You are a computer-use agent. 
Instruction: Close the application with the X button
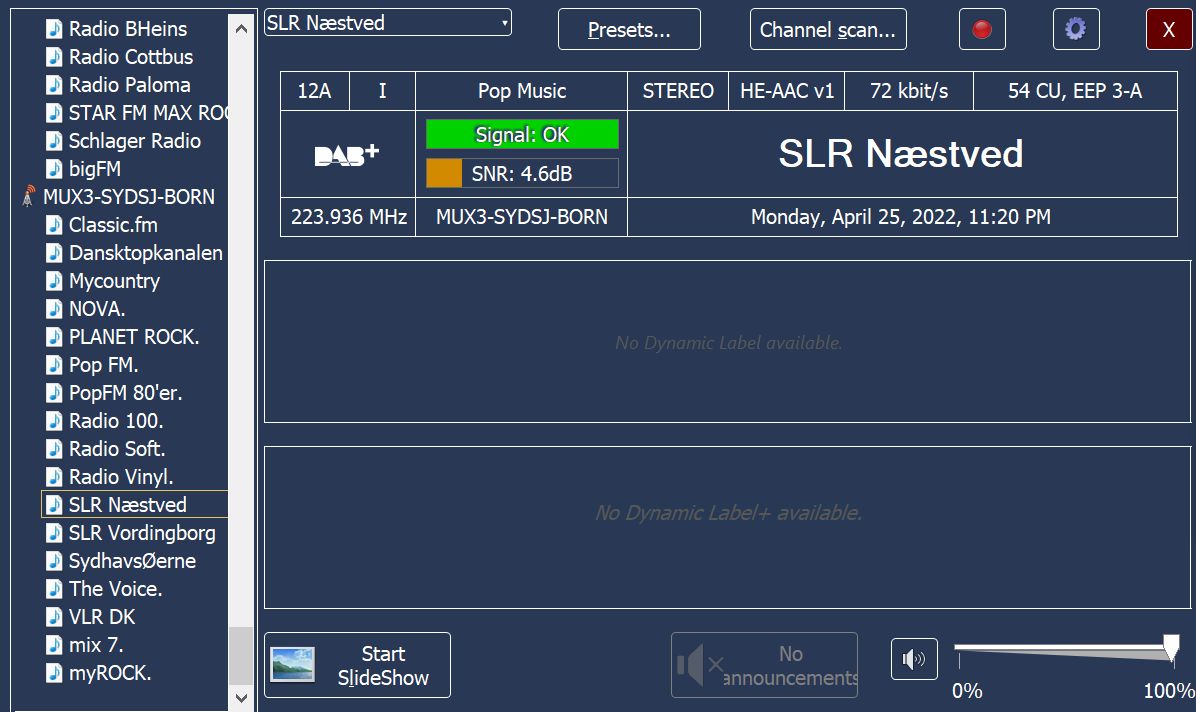pos(1169,29)
